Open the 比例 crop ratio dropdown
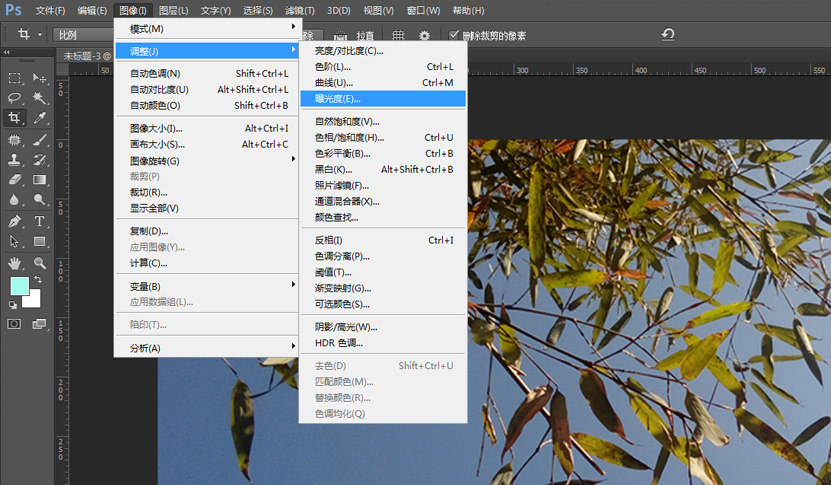 pos(80,35)
